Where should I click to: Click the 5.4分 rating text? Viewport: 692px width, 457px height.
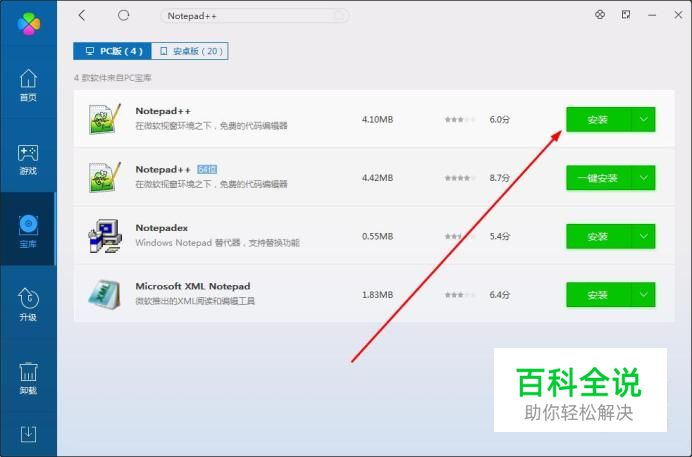coord(500,236)
